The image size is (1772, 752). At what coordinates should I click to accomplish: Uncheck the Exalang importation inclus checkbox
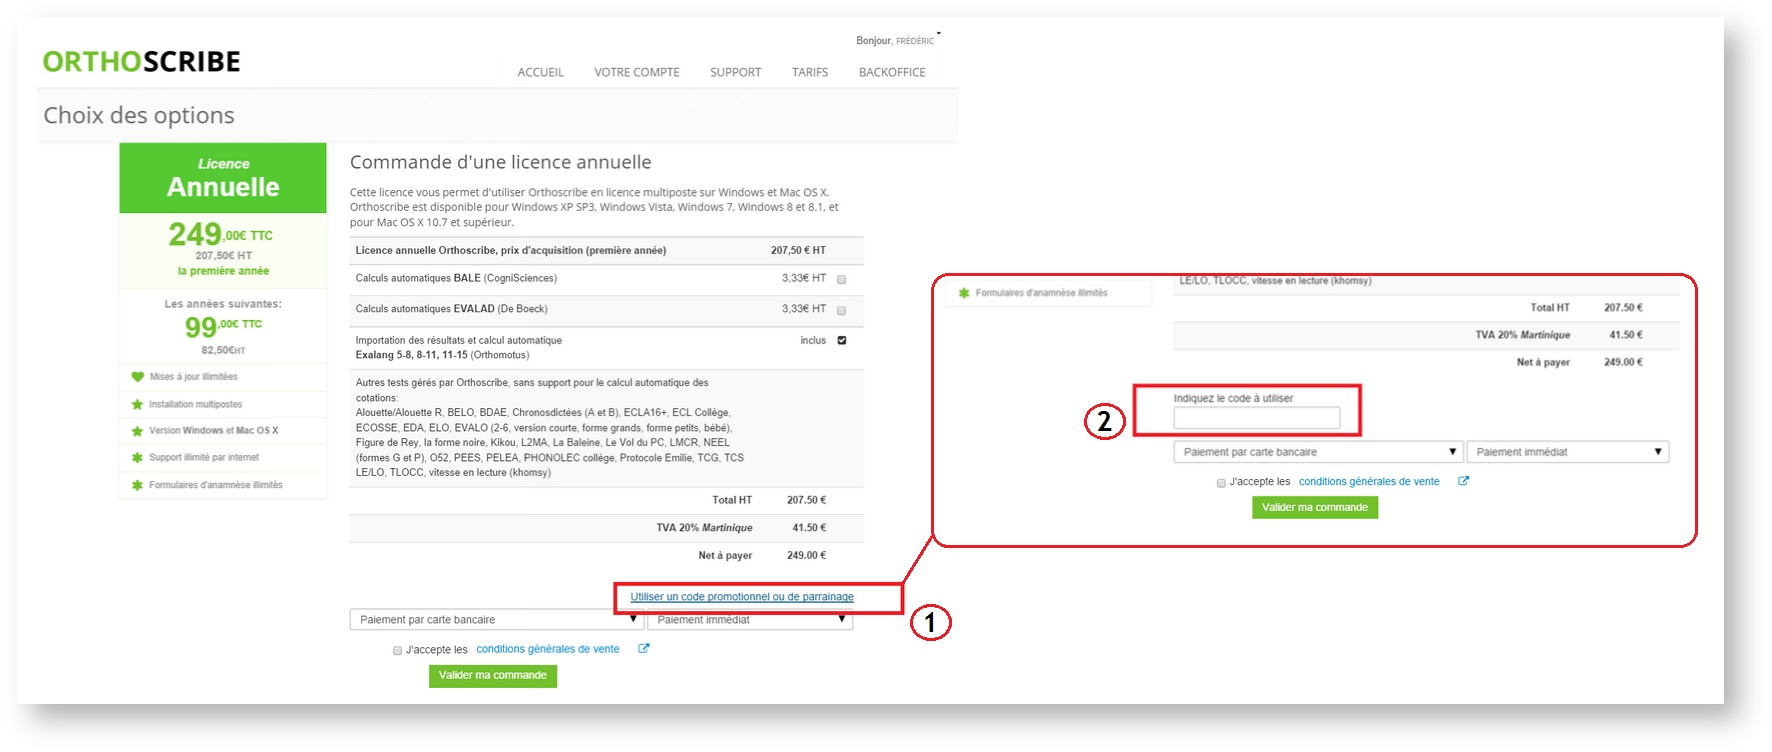tap(841, 340)
